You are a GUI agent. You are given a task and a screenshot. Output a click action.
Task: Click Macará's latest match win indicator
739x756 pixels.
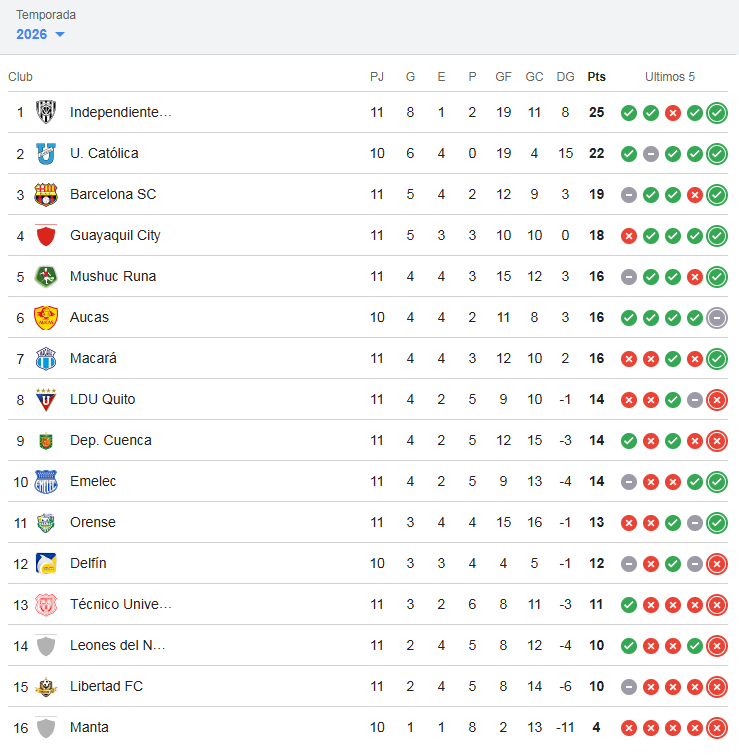click(x=717, y=358)
